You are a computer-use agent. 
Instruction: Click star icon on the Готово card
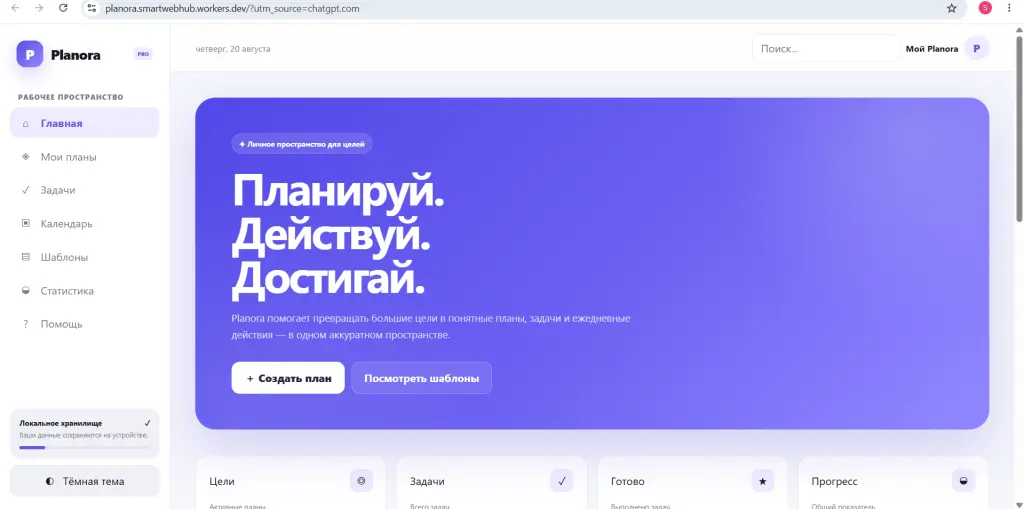763,481
